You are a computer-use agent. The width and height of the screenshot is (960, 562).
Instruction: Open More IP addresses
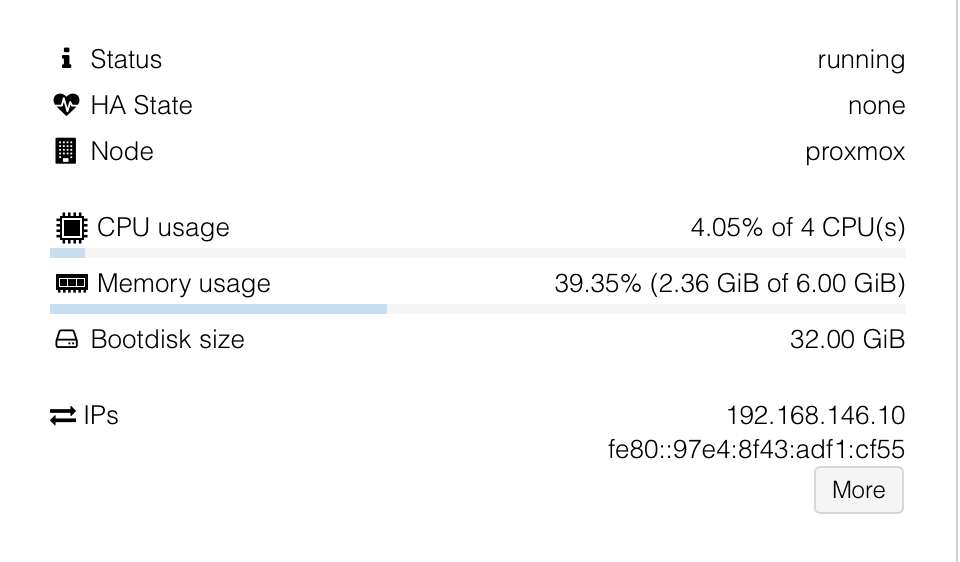(x=858, y=490)
